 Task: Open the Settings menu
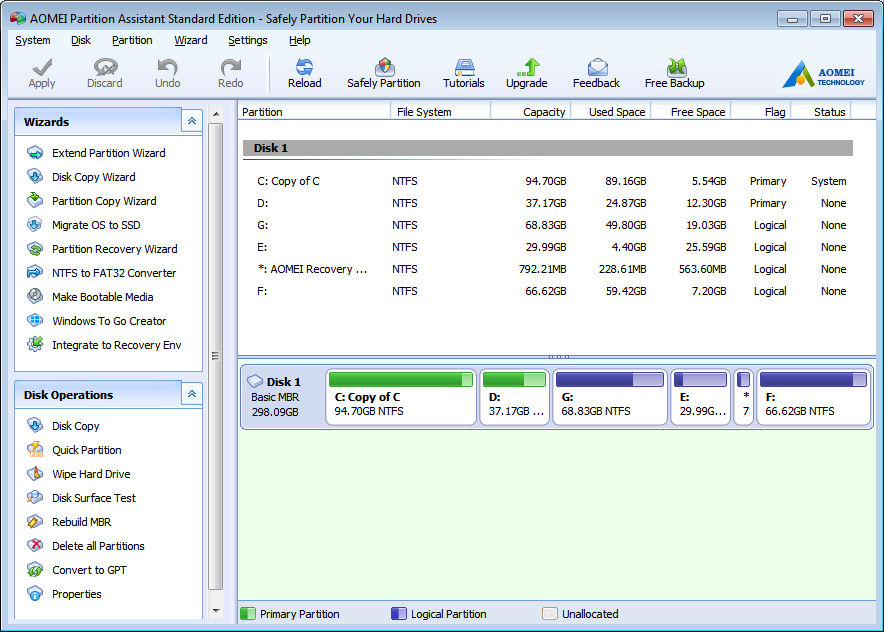(x=247, y=41)
